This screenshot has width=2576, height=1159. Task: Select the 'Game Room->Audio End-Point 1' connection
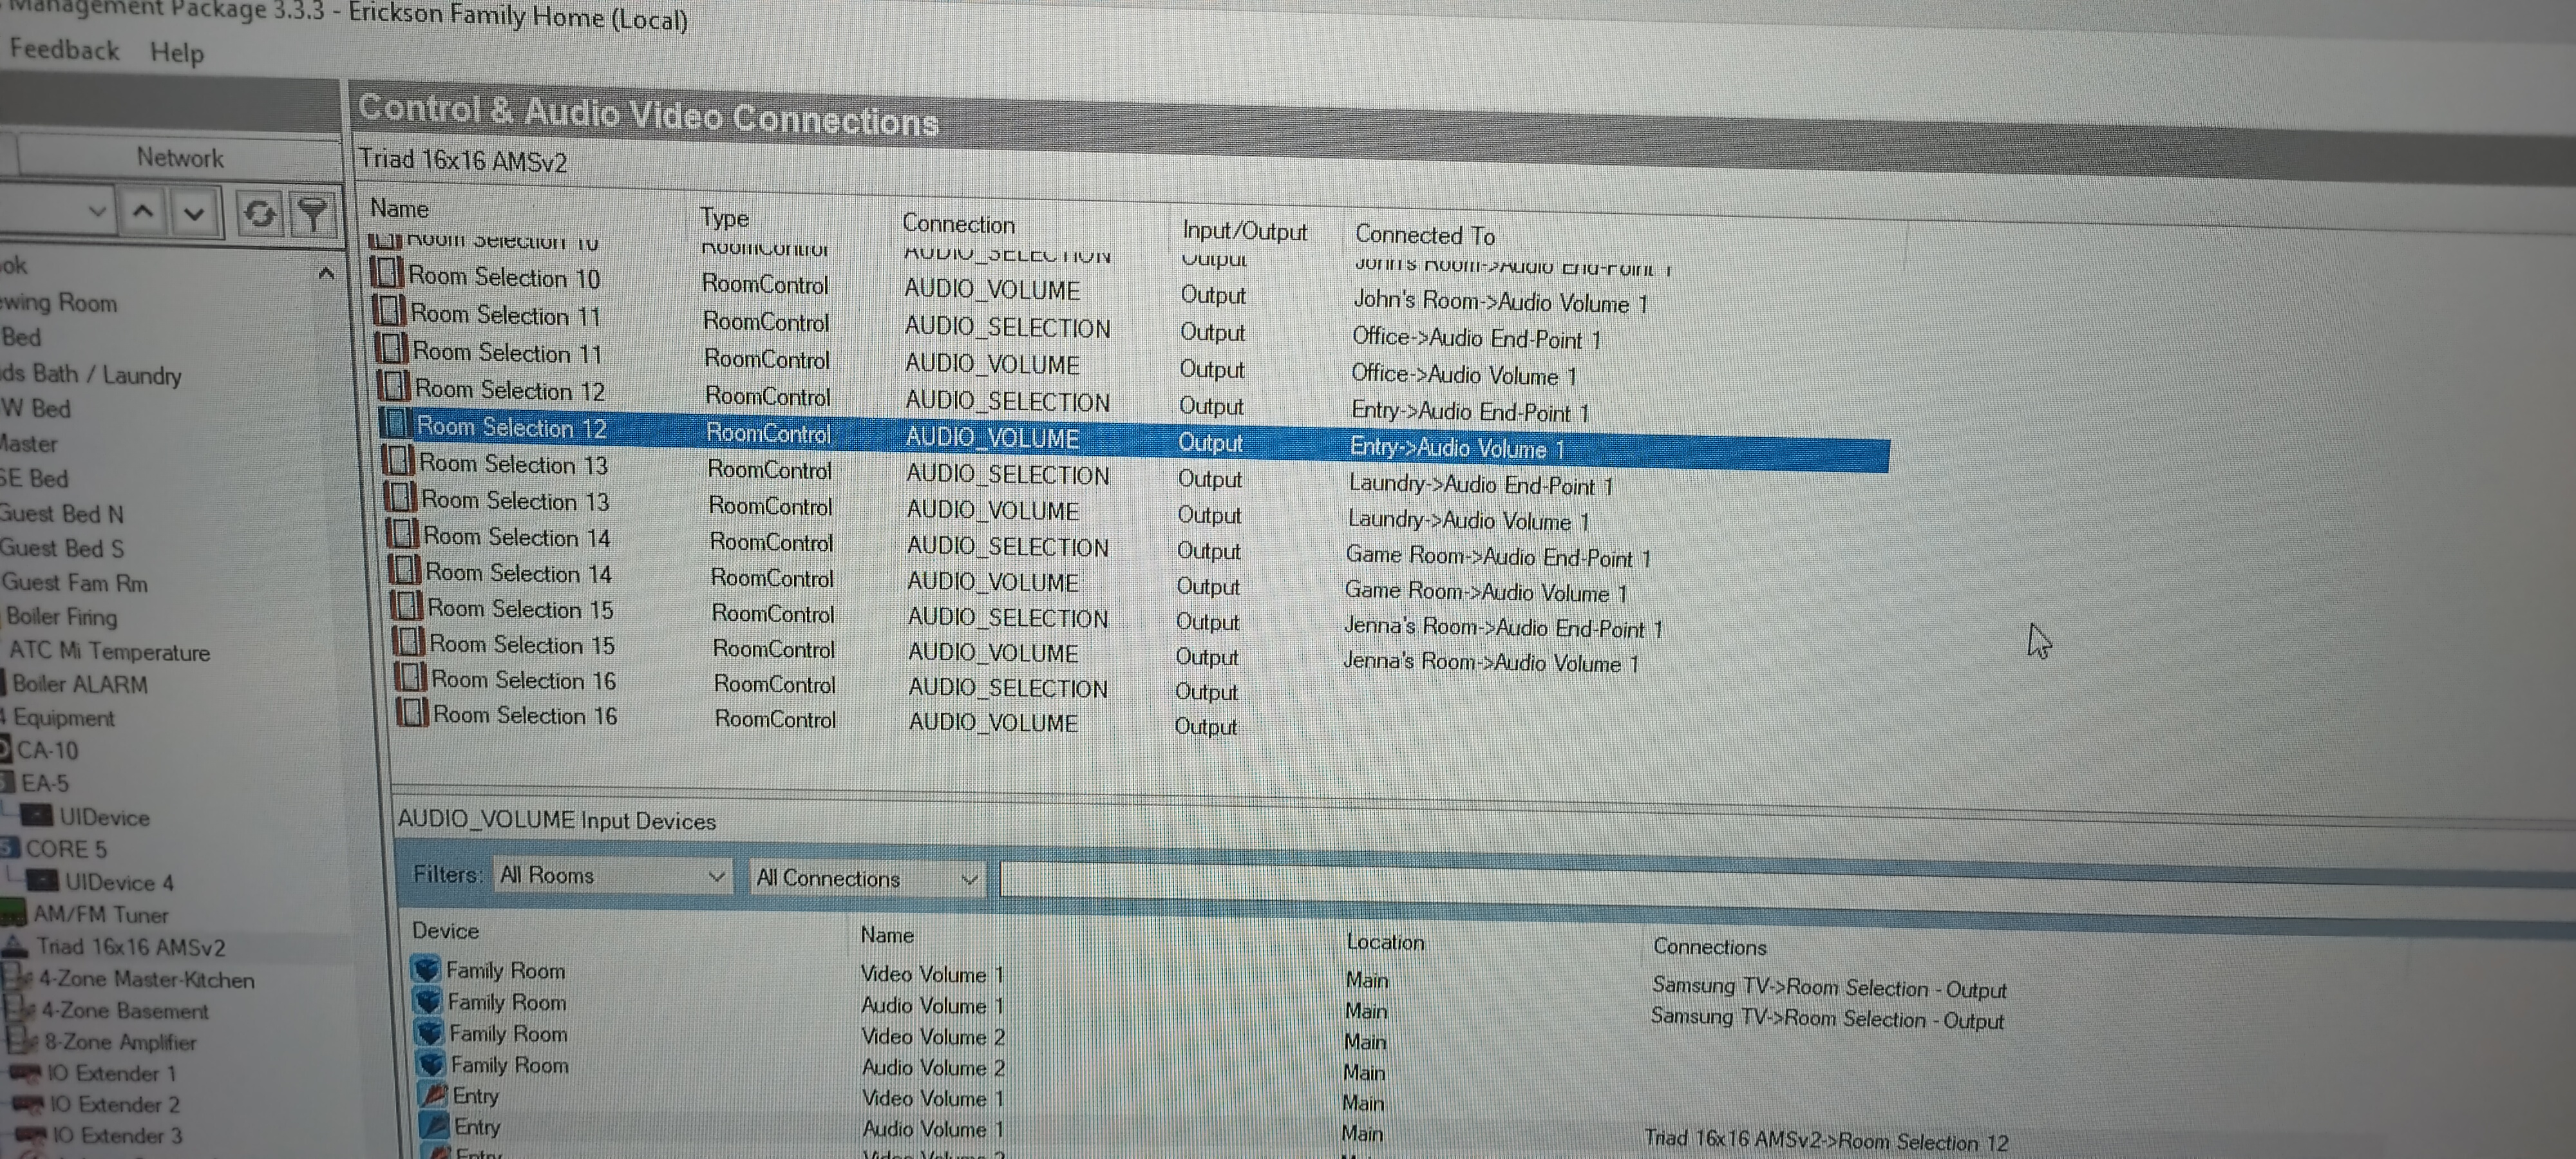point(1498,556)
